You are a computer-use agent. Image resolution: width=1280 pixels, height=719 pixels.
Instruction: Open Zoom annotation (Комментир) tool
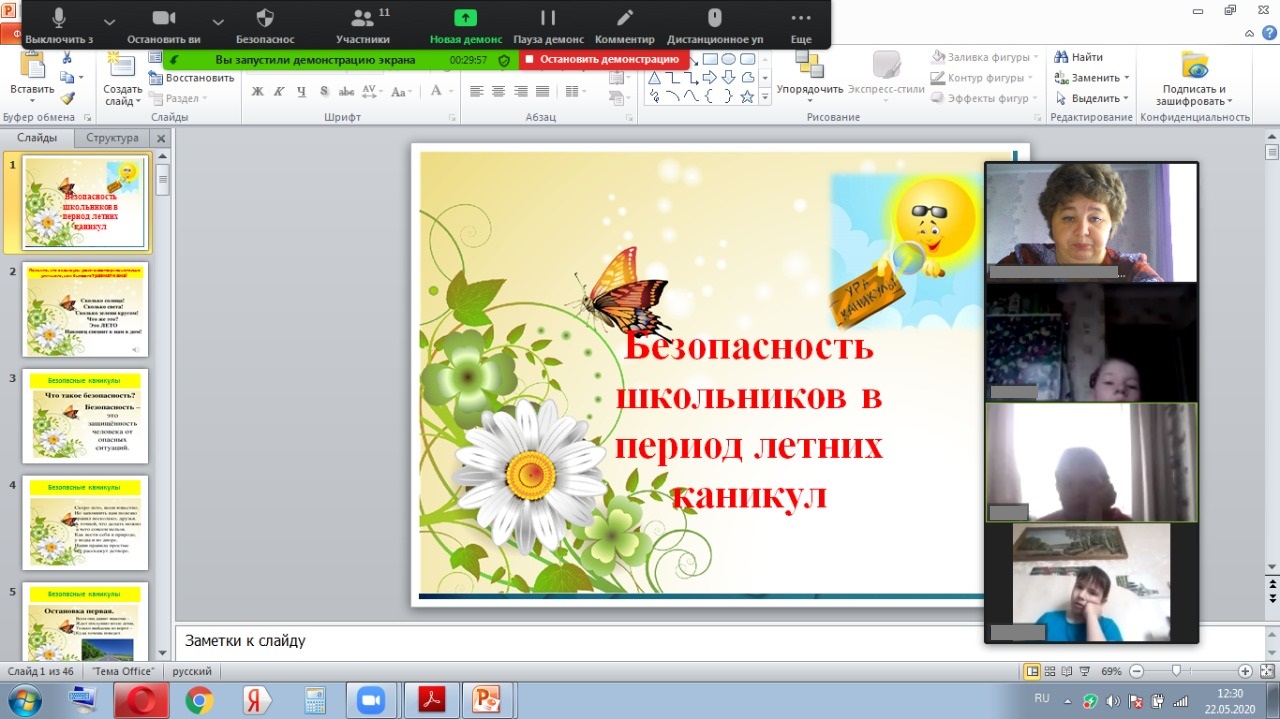pyautogui.click(x=624, y=24)
